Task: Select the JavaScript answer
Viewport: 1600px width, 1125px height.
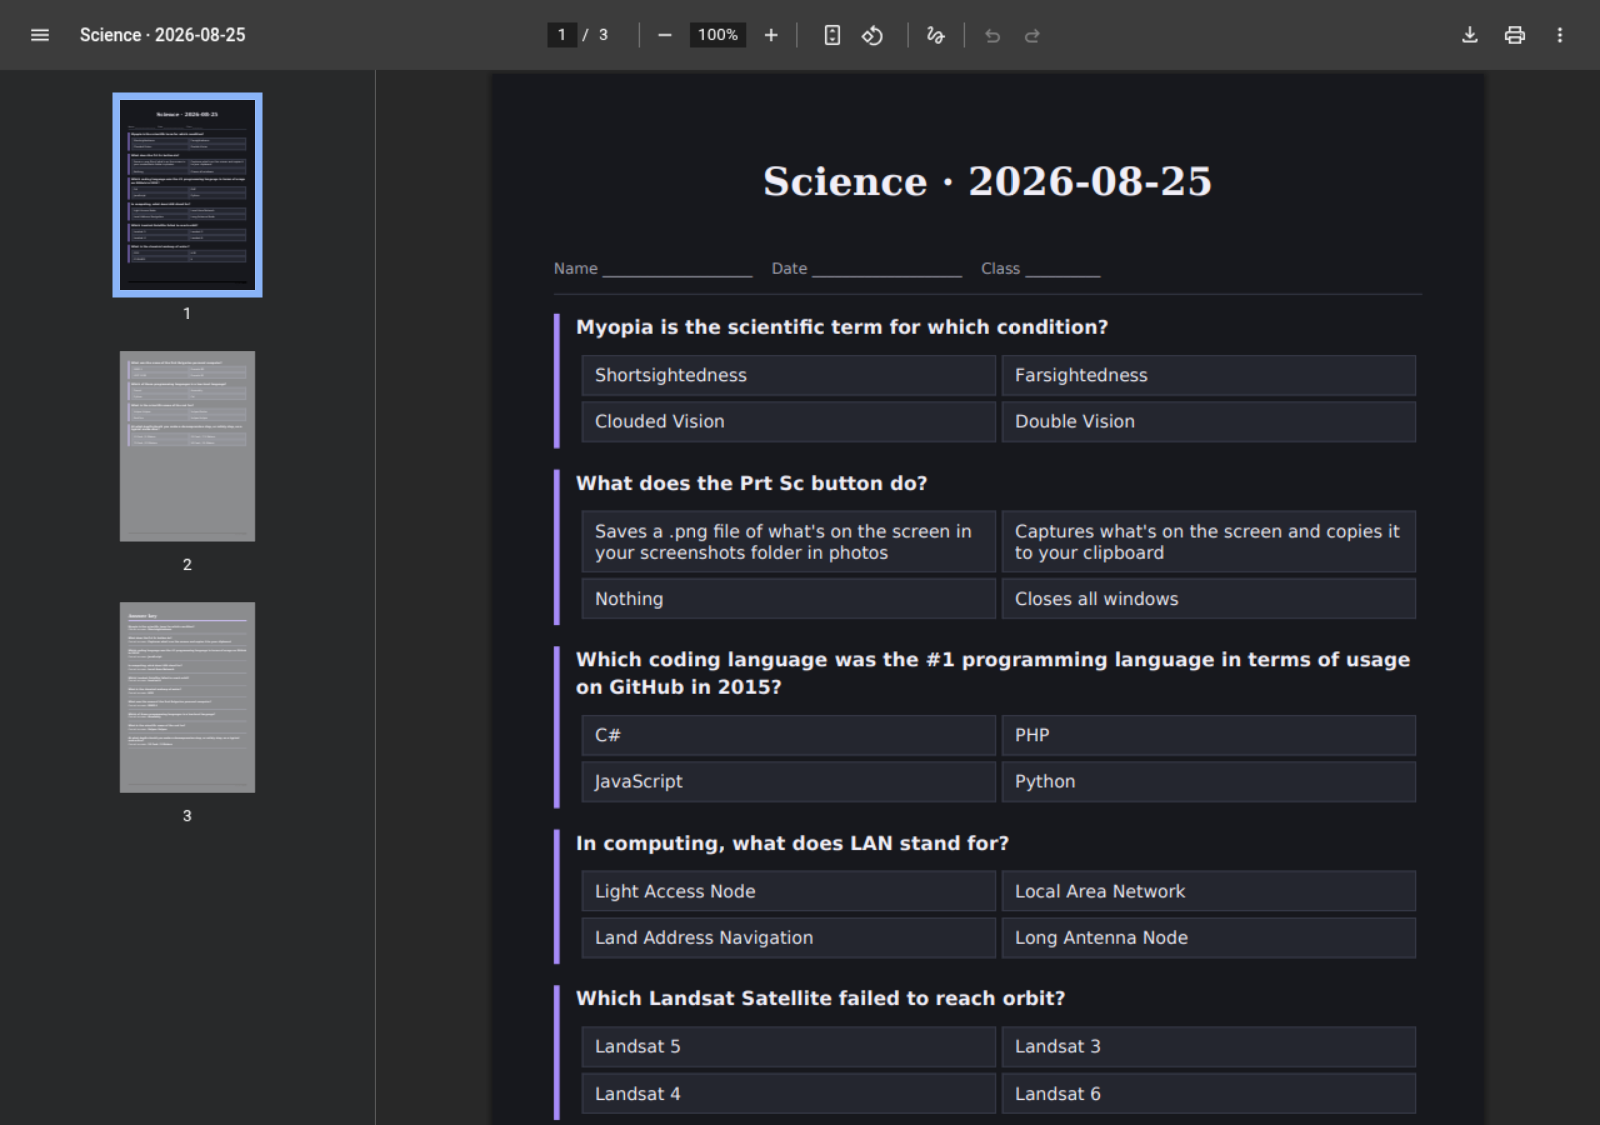Action: 789,781
